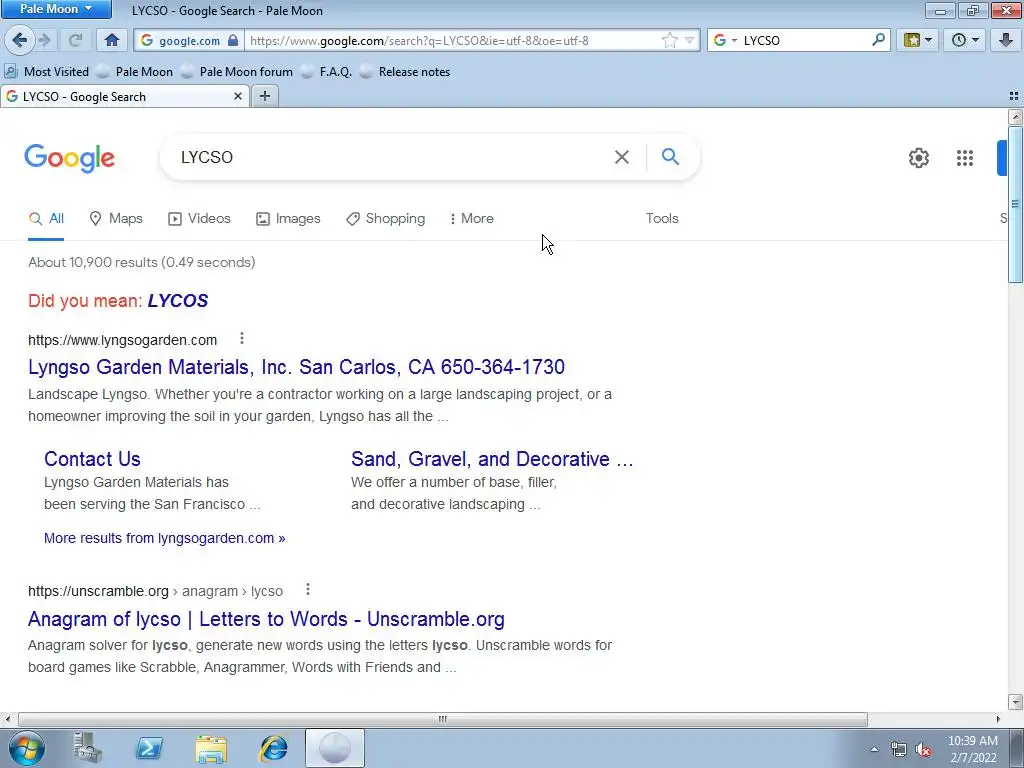Open the Google apps grid icon

coord(965,158)
